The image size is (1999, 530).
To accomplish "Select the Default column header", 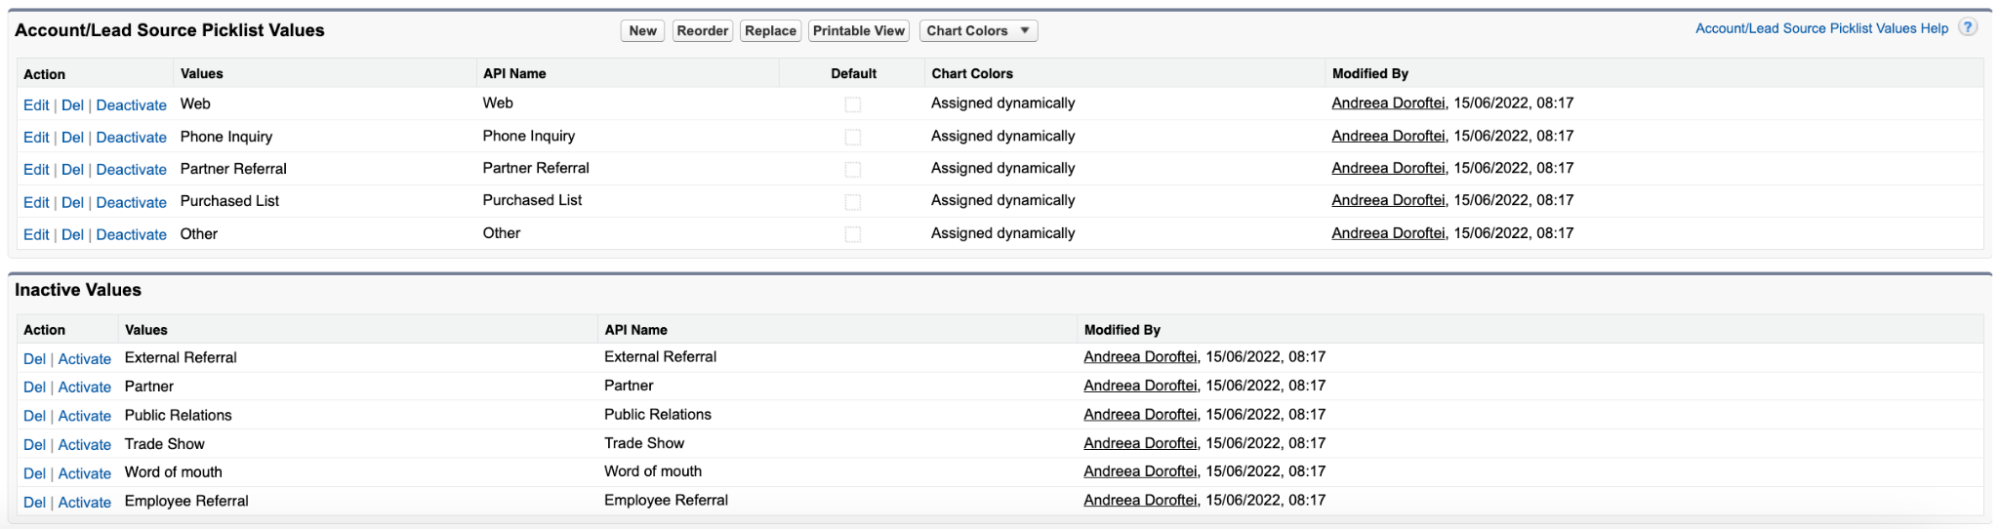I will point(853,74).
